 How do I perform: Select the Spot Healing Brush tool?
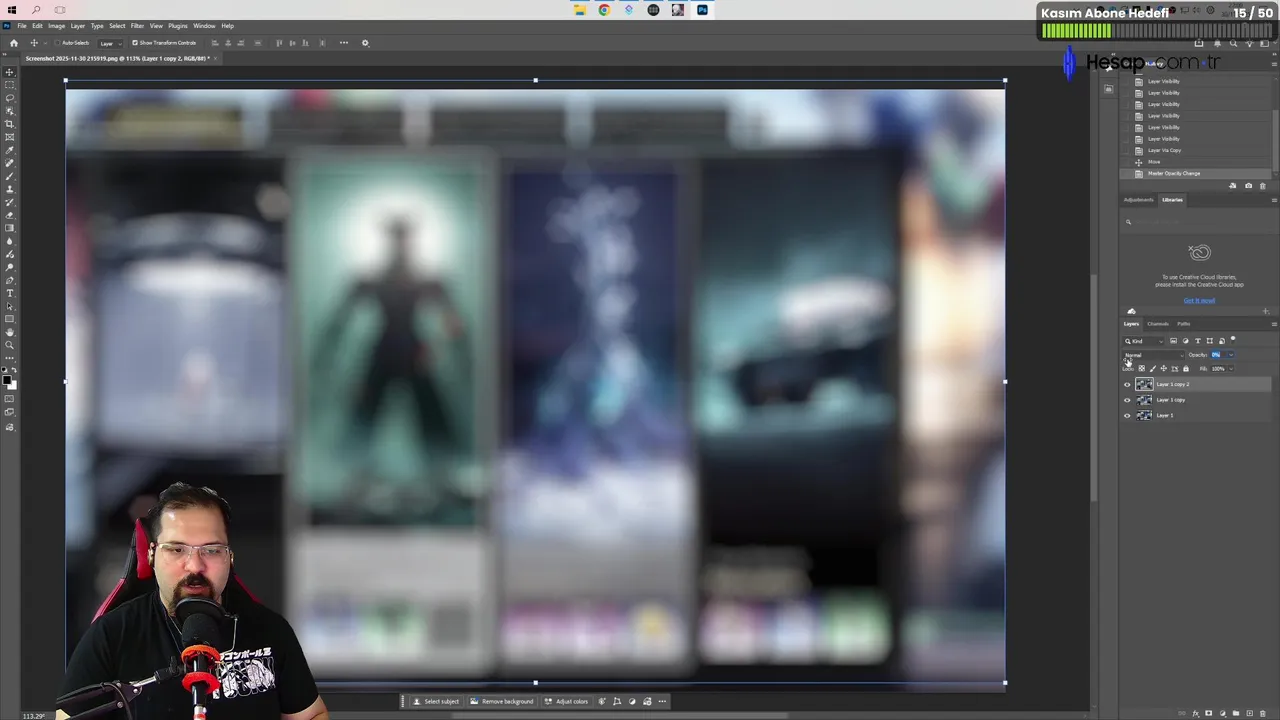point(10,162)
